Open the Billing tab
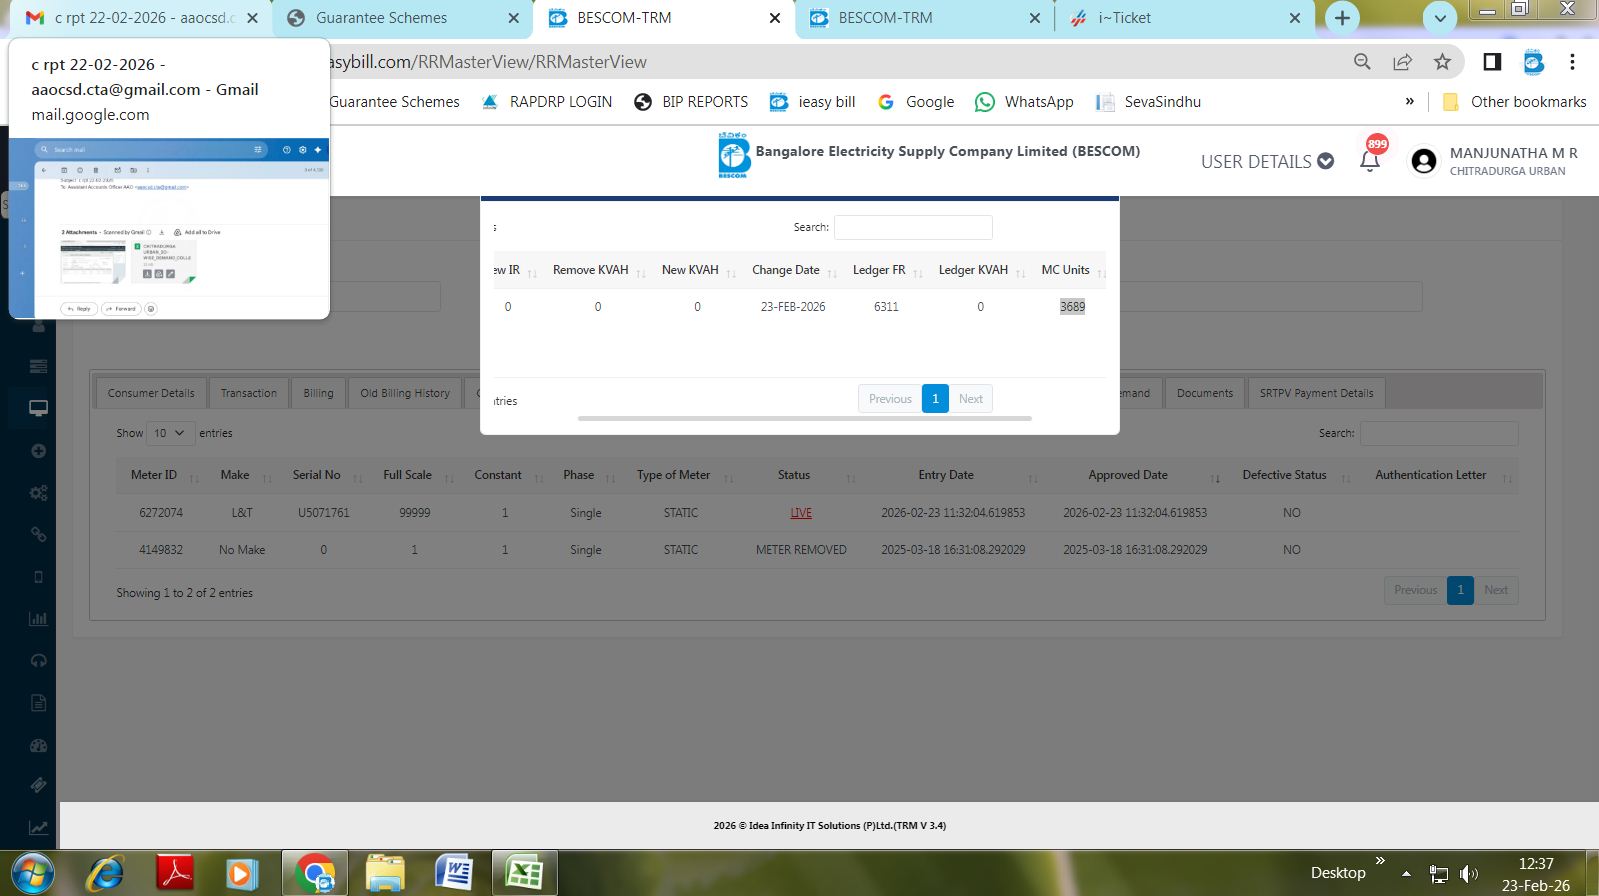Image resolution: width=1599 pixels, height=896 pixels. [319, 393]
